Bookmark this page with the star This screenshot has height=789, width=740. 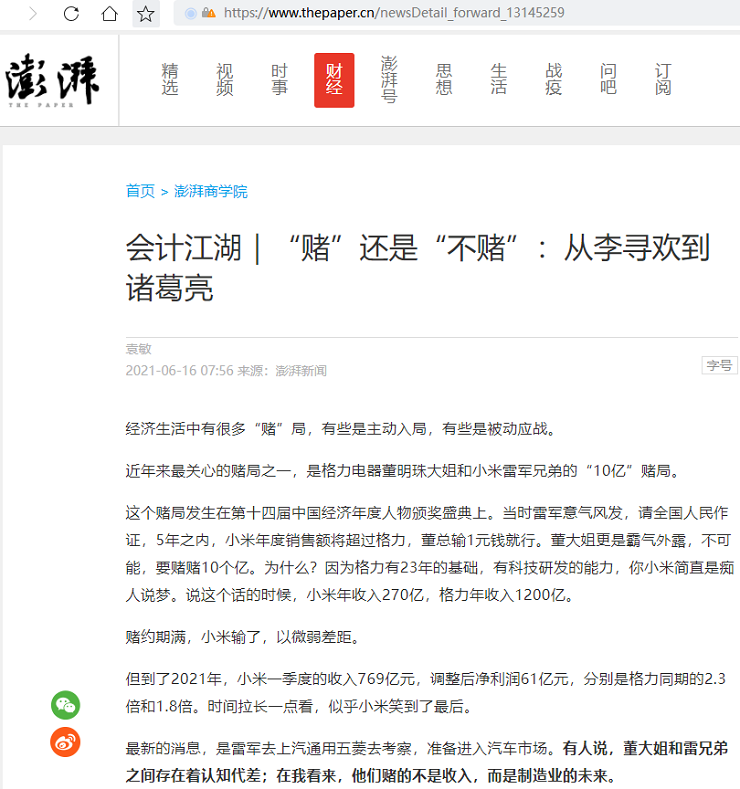[146, 14]
